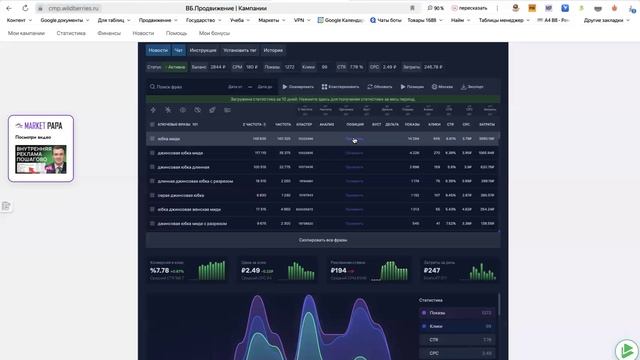The width and height of the screenshot is (640, 360).
Task: Sort by the 'Частота' column header
Action: pos(283,124)
